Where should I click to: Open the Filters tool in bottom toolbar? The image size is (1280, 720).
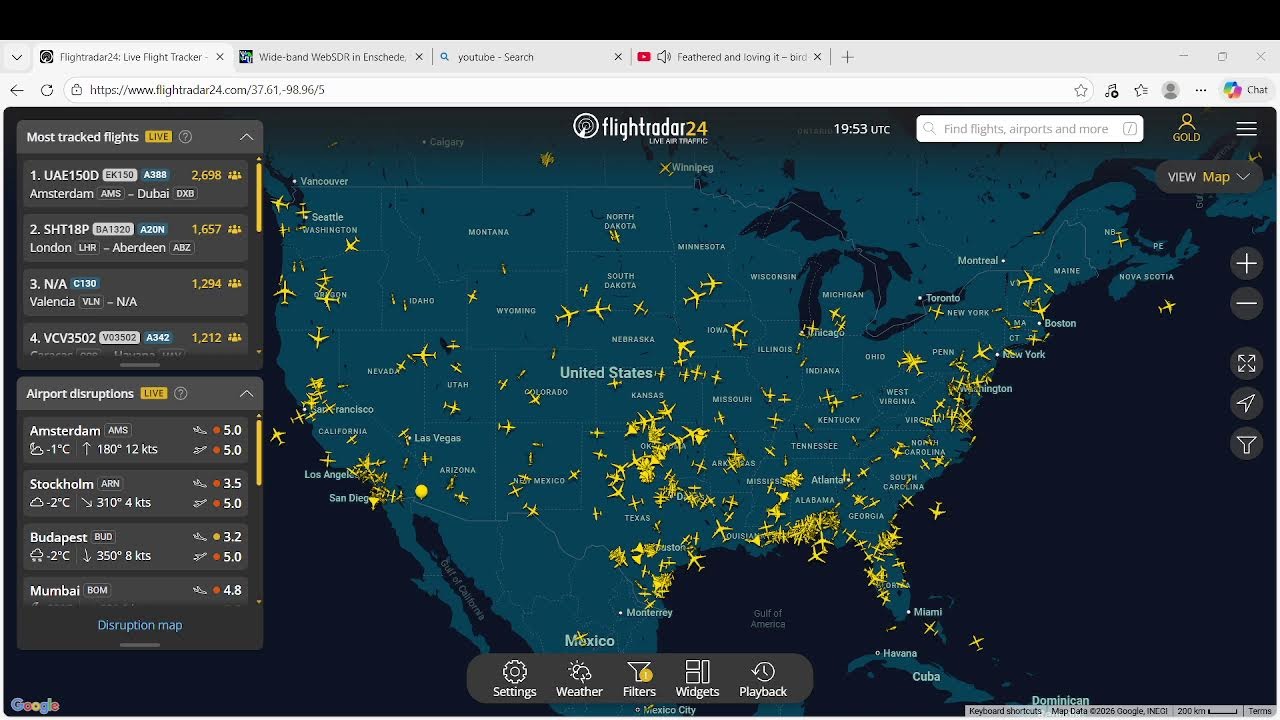(x=639, y=679)
